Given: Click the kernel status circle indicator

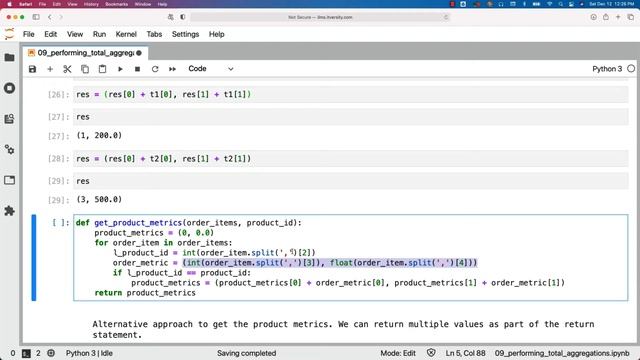Looking at the screenshot, I should (631, 69).
